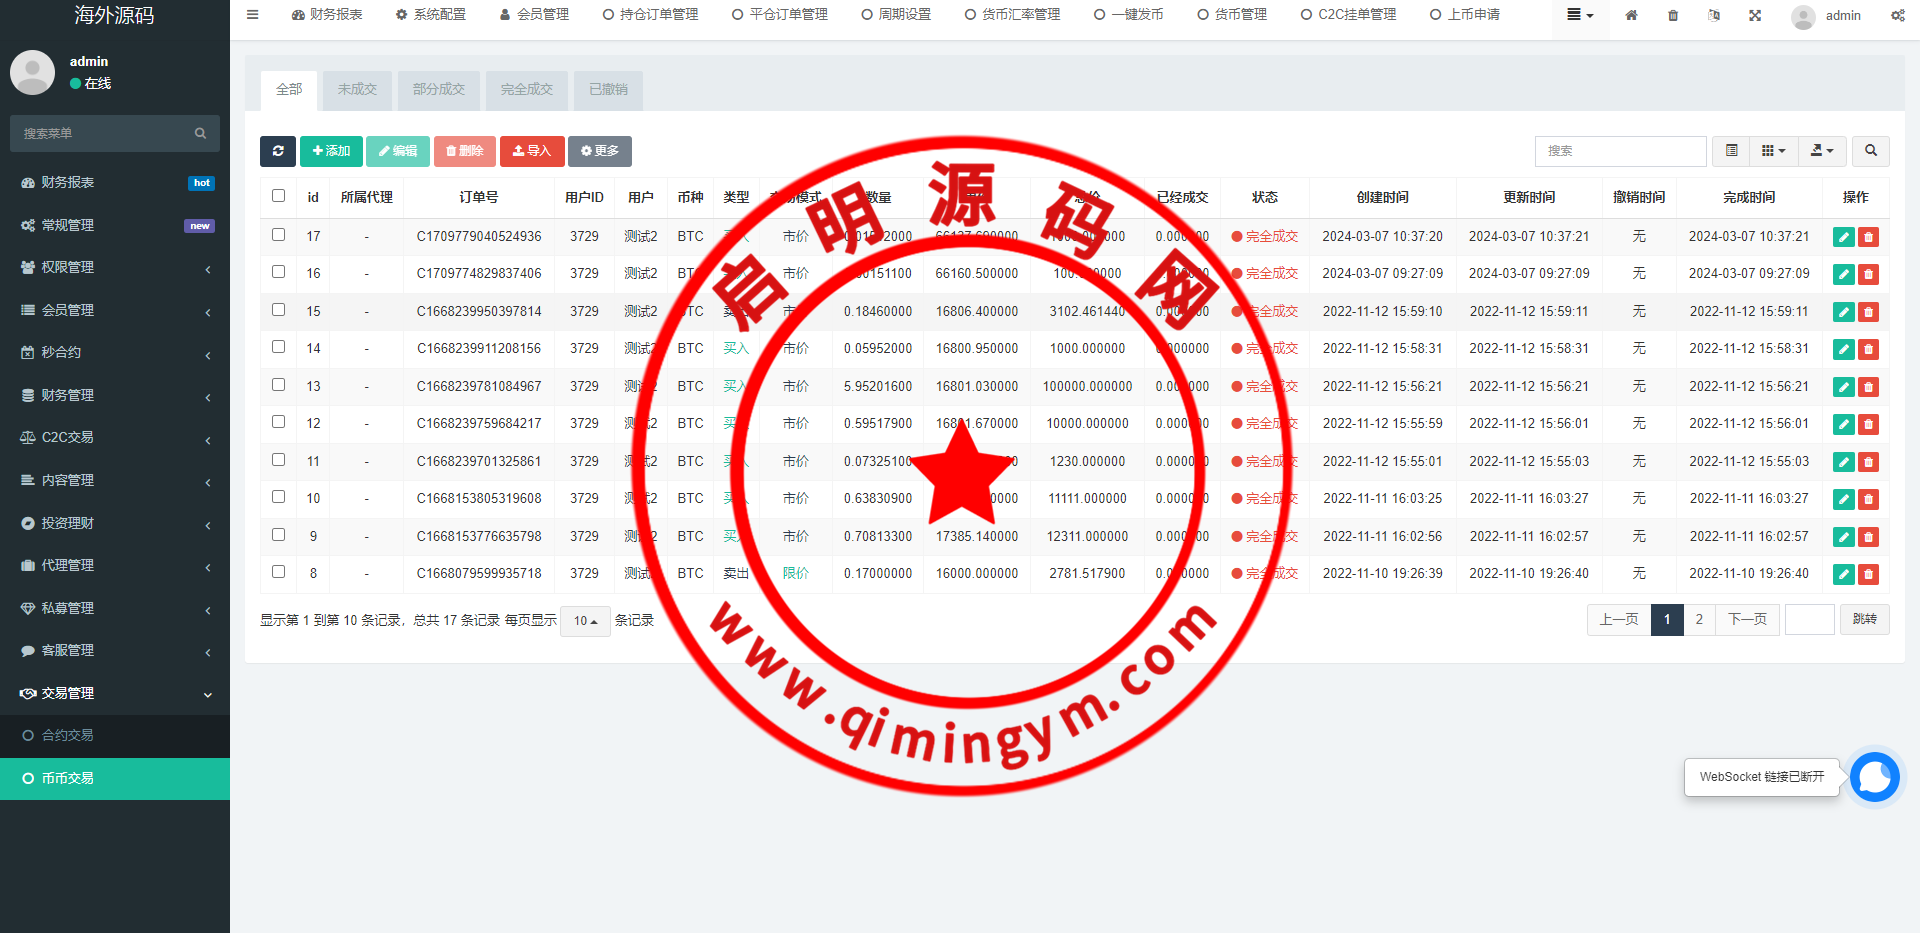Click red delete icon for order id 8
The image size is (1920, 933).
1868,575
